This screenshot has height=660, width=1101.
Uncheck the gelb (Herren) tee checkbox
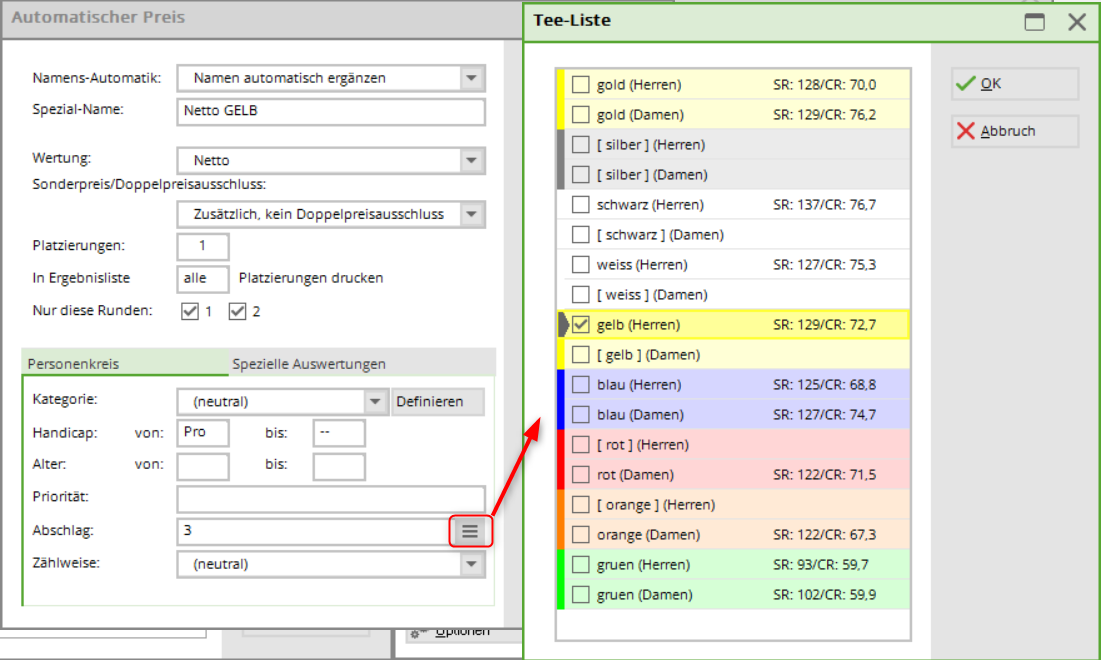point(581,325)
